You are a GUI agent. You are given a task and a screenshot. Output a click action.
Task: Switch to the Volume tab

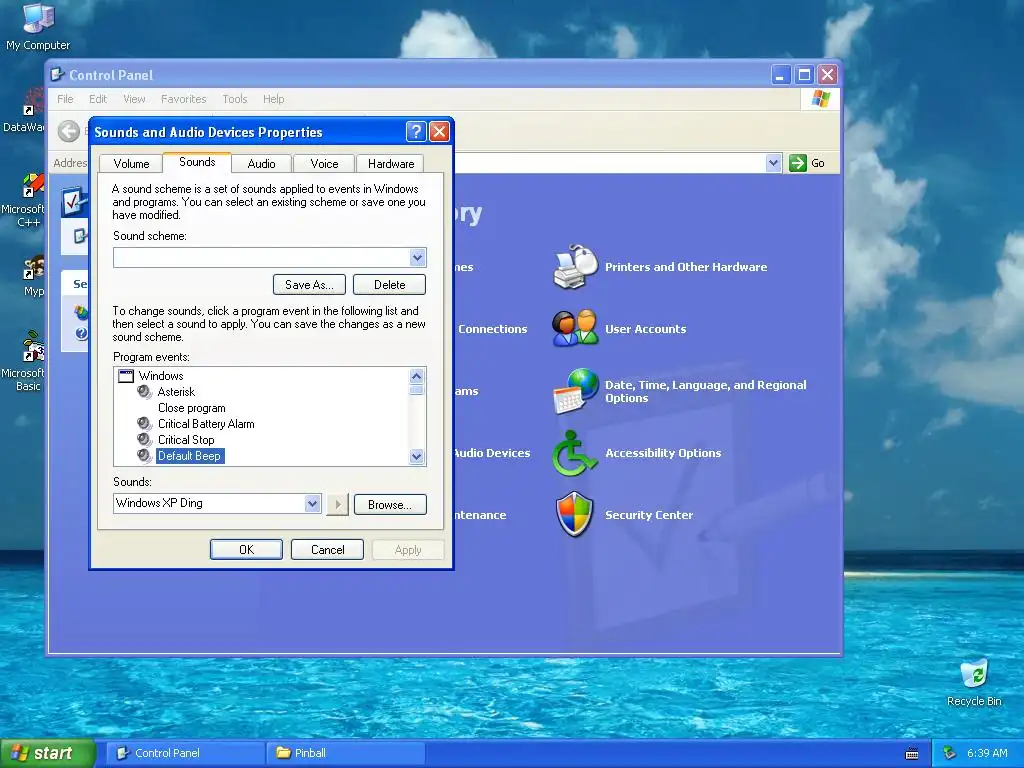click(x=131, y=164)
